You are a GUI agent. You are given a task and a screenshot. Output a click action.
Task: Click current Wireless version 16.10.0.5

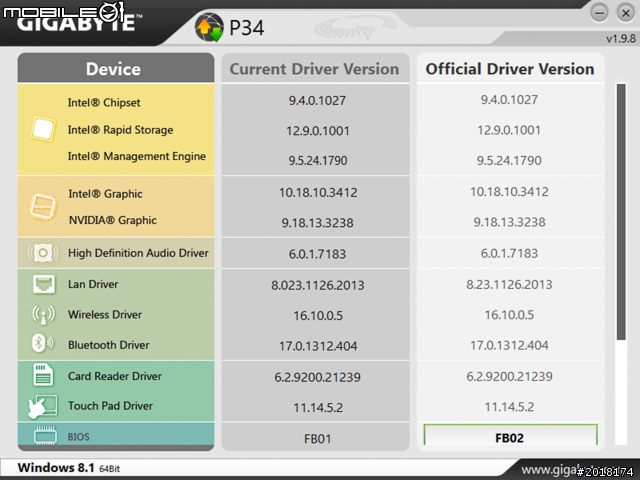318,315
